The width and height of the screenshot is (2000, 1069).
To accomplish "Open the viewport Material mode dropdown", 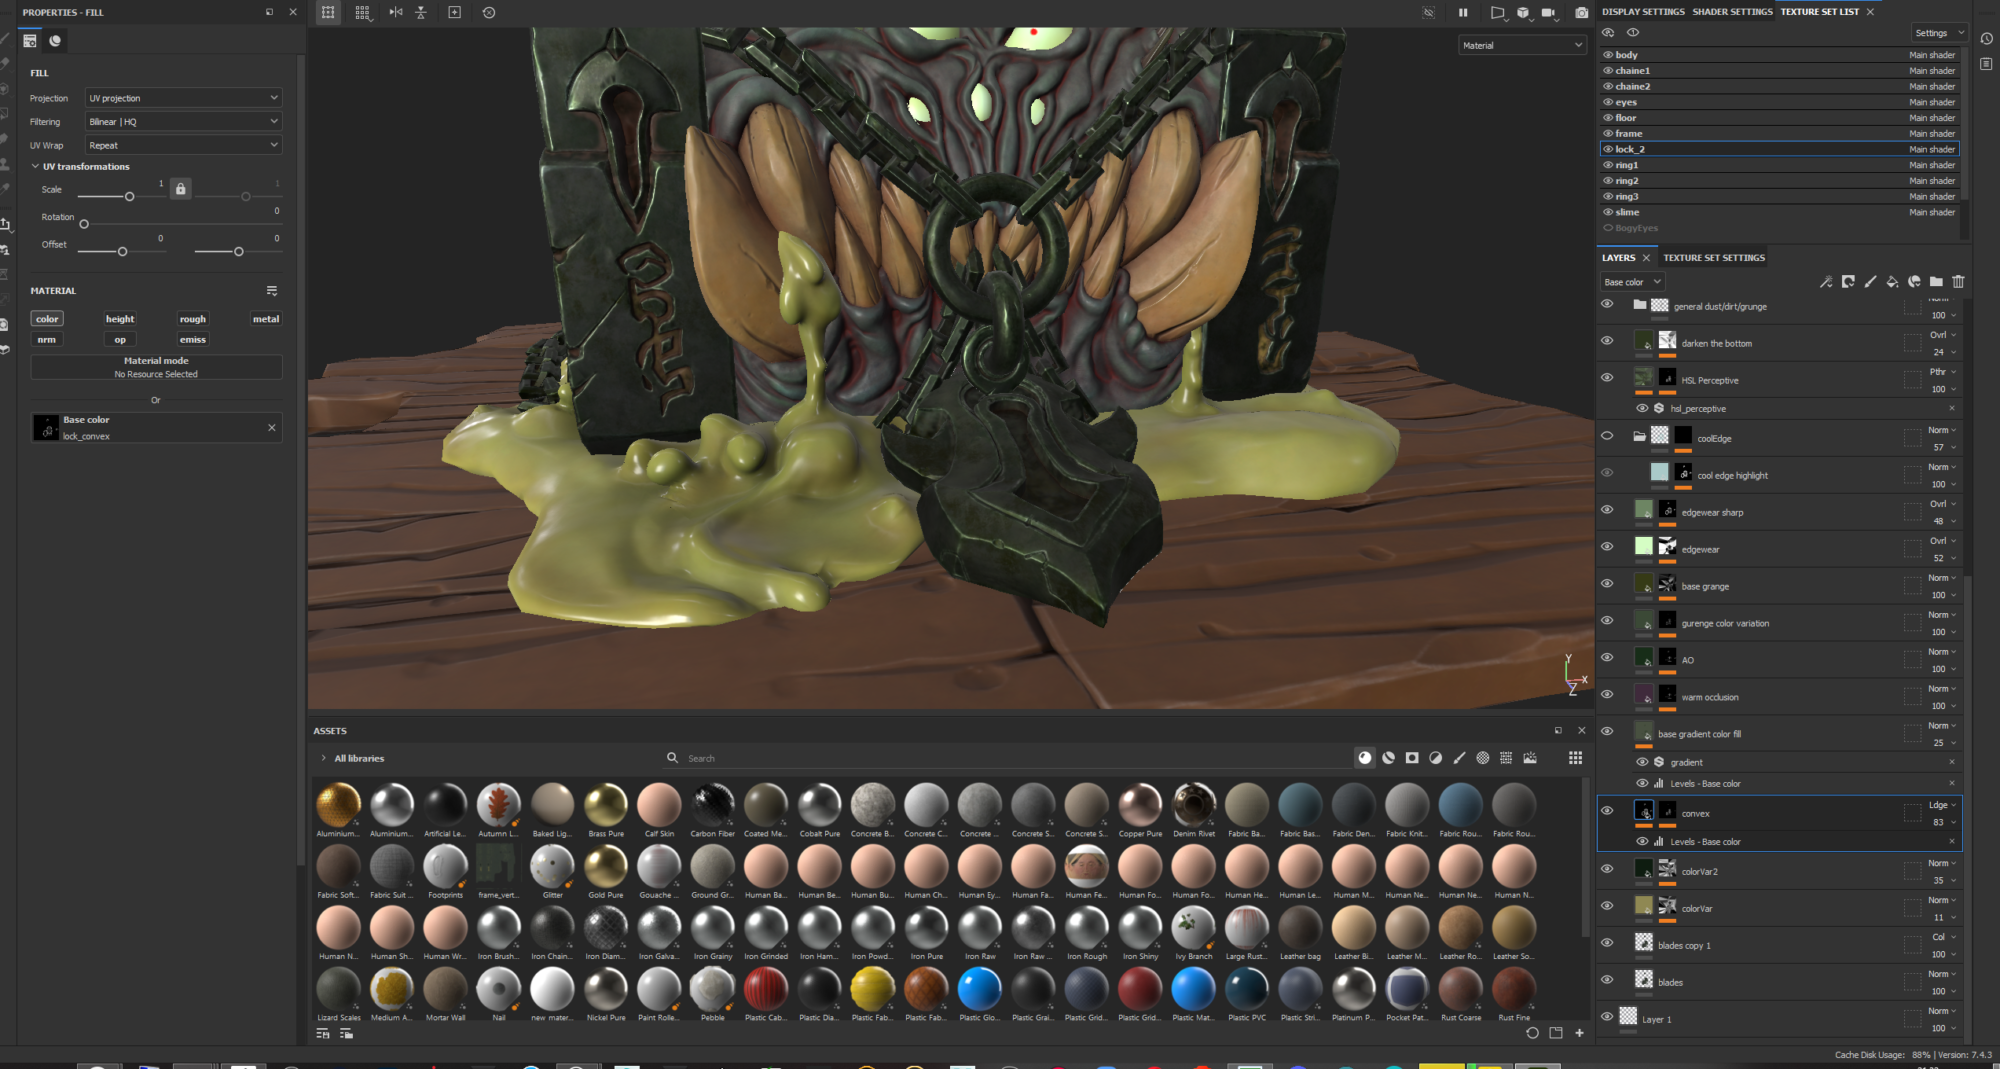I will coord(1521,45).
